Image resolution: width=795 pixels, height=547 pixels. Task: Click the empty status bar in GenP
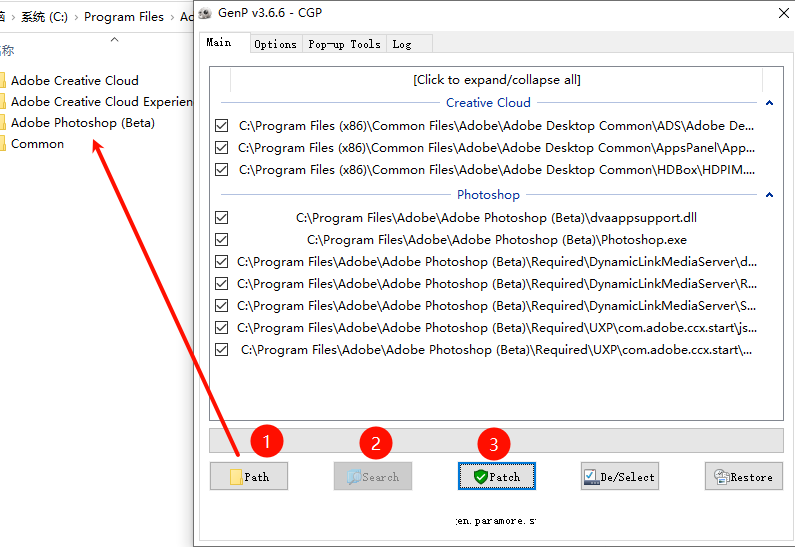(496, 440)
